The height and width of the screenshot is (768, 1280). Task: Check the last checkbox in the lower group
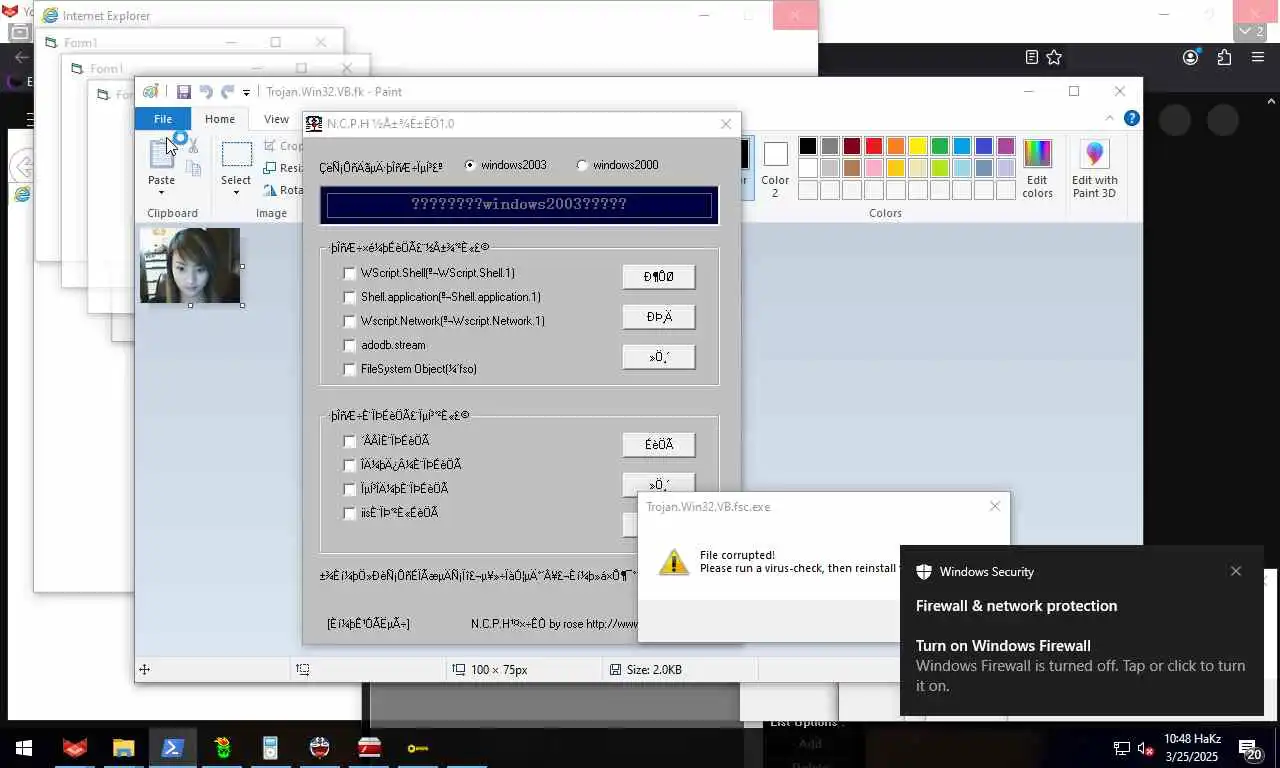click(x=349, y=513)
